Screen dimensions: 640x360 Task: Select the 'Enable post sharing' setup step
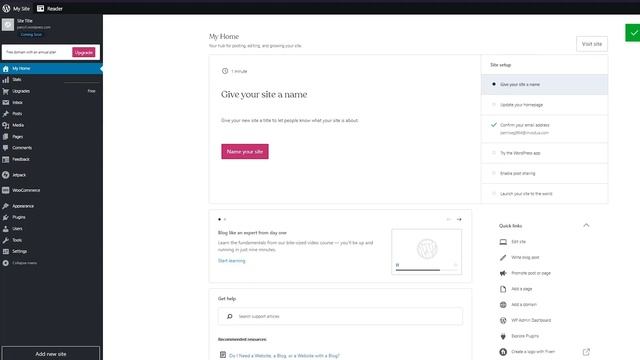[x=544, y=173]
